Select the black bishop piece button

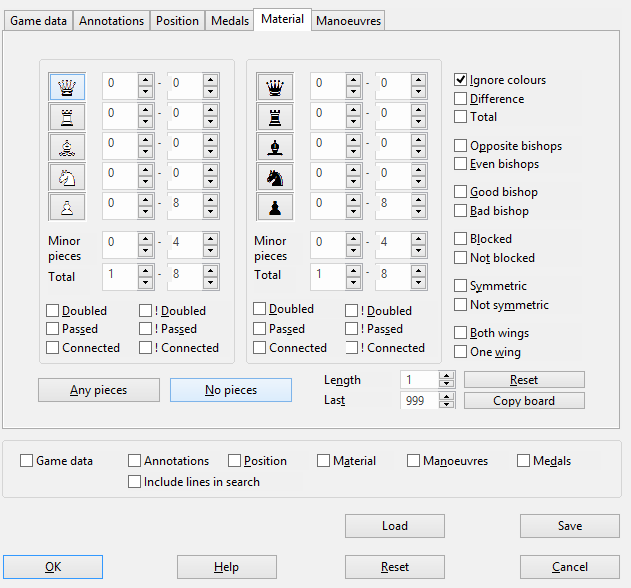(275, 147)
